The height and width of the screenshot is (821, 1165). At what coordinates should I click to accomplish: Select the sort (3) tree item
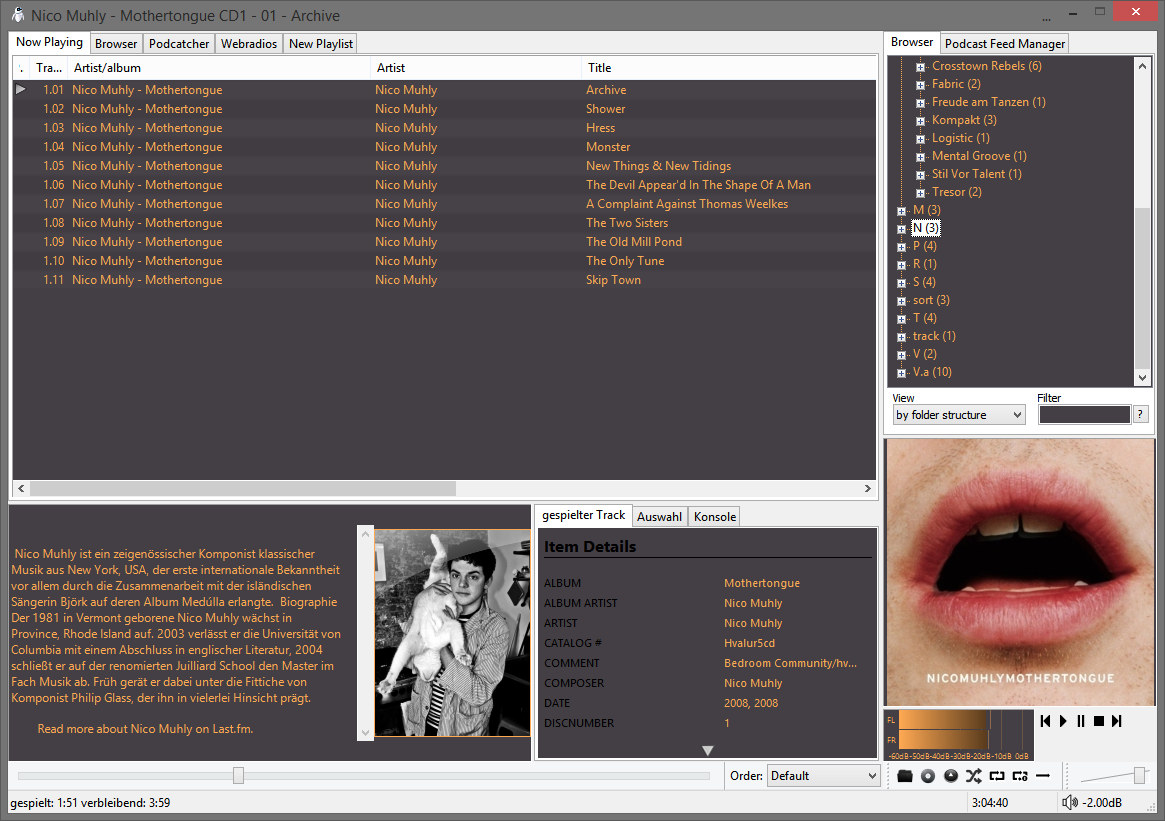tap(931, 300)
